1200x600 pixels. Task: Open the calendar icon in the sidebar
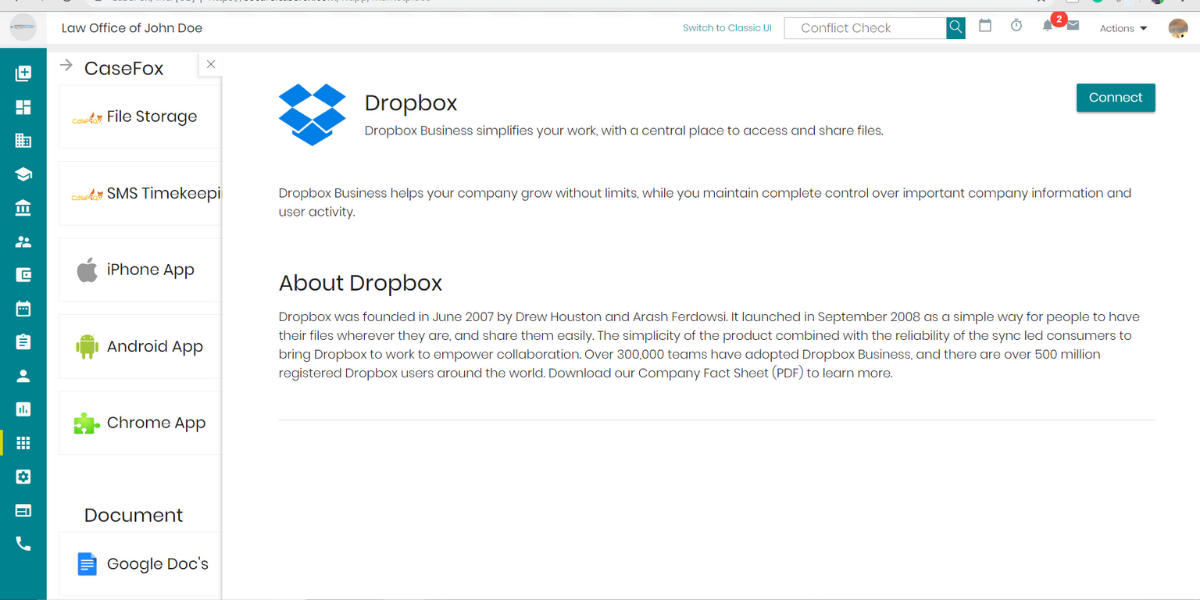(x=23, y=309)
